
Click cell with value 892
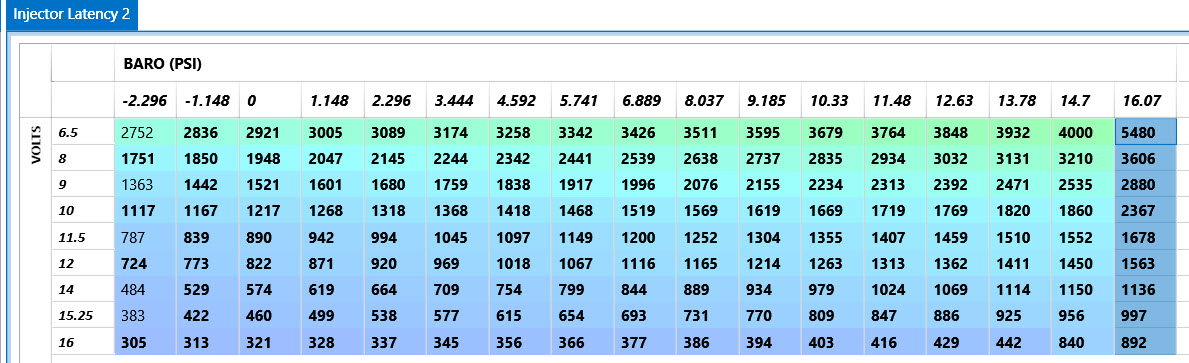[x=1145, y=341]
